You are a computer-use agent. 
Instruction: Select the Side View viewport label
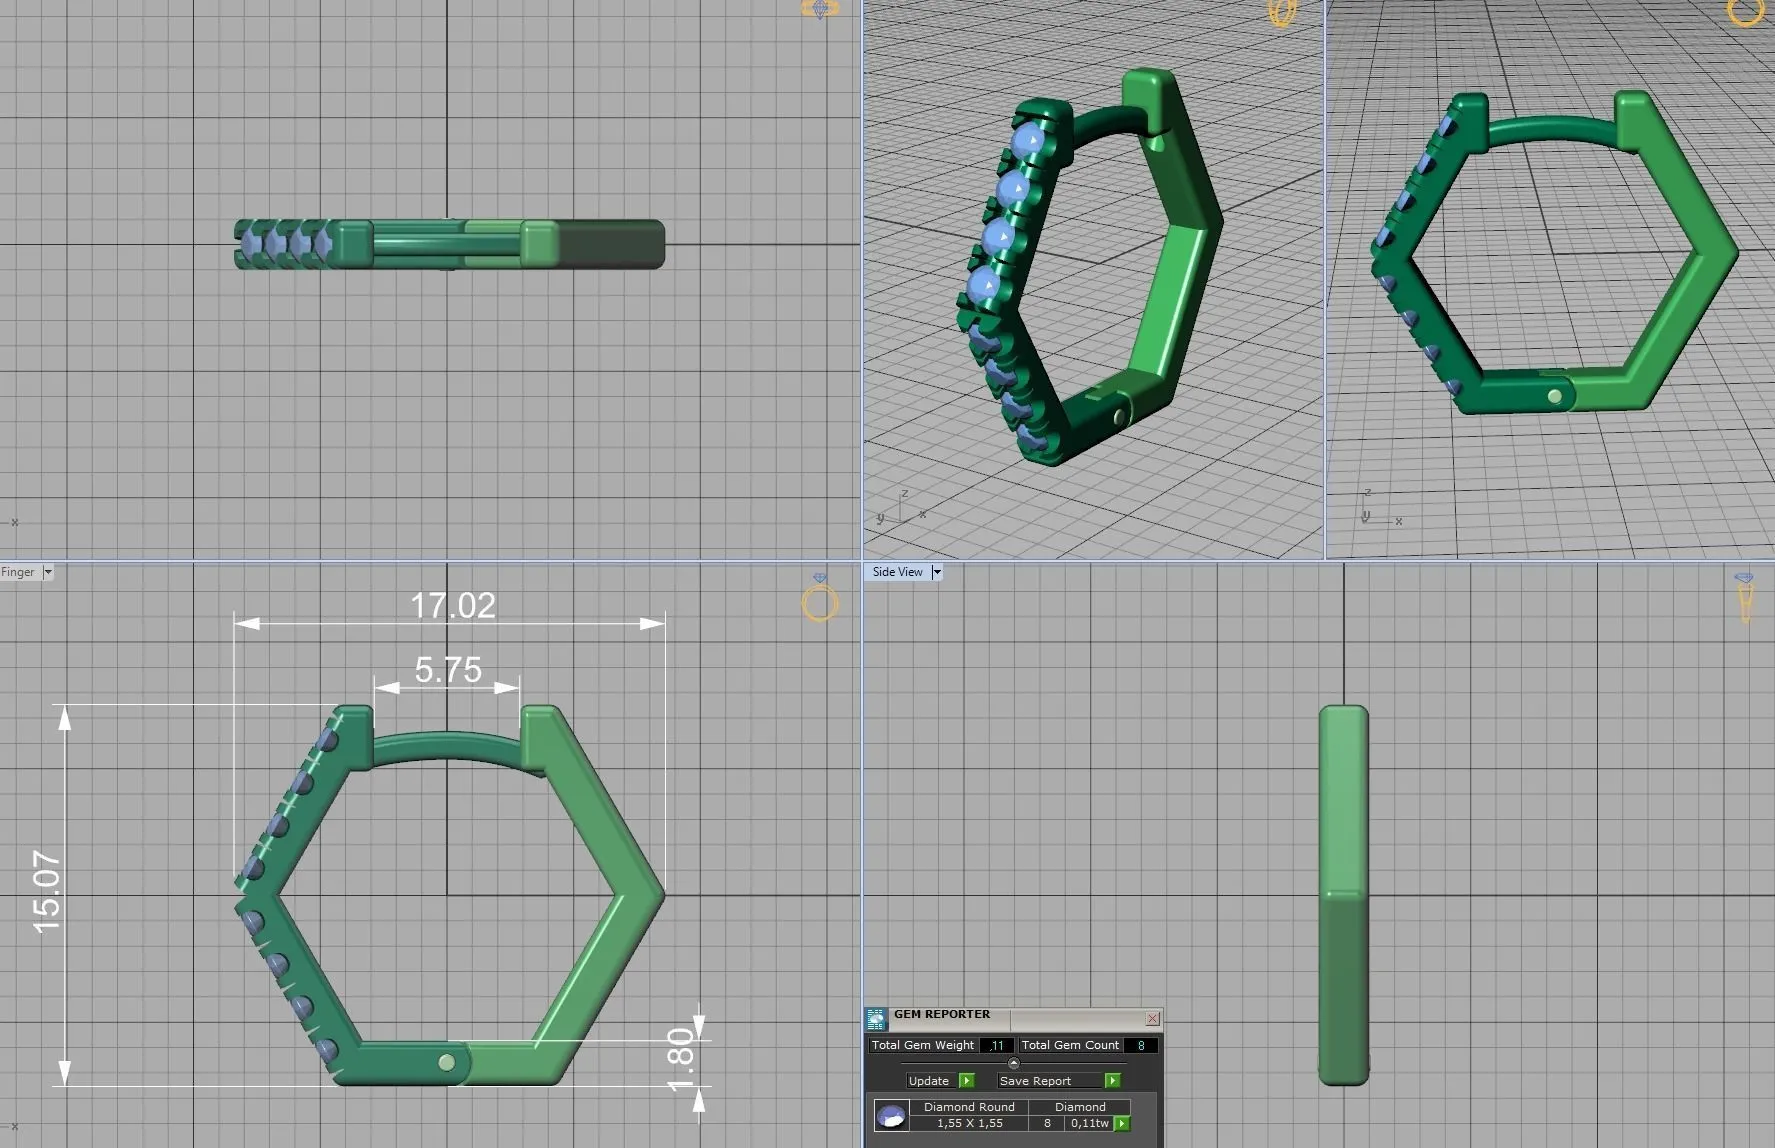tap(897, 573)
